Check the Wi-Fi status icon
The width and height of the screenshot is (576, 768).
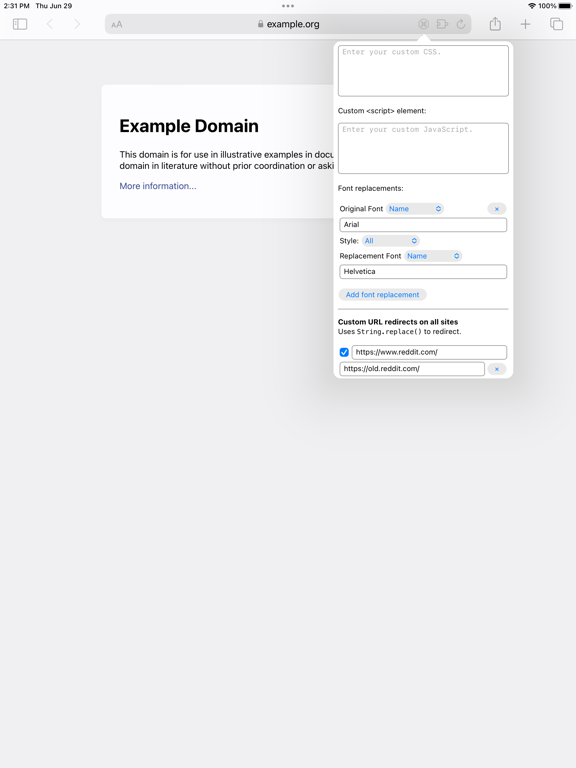click(x=532, y=6)
